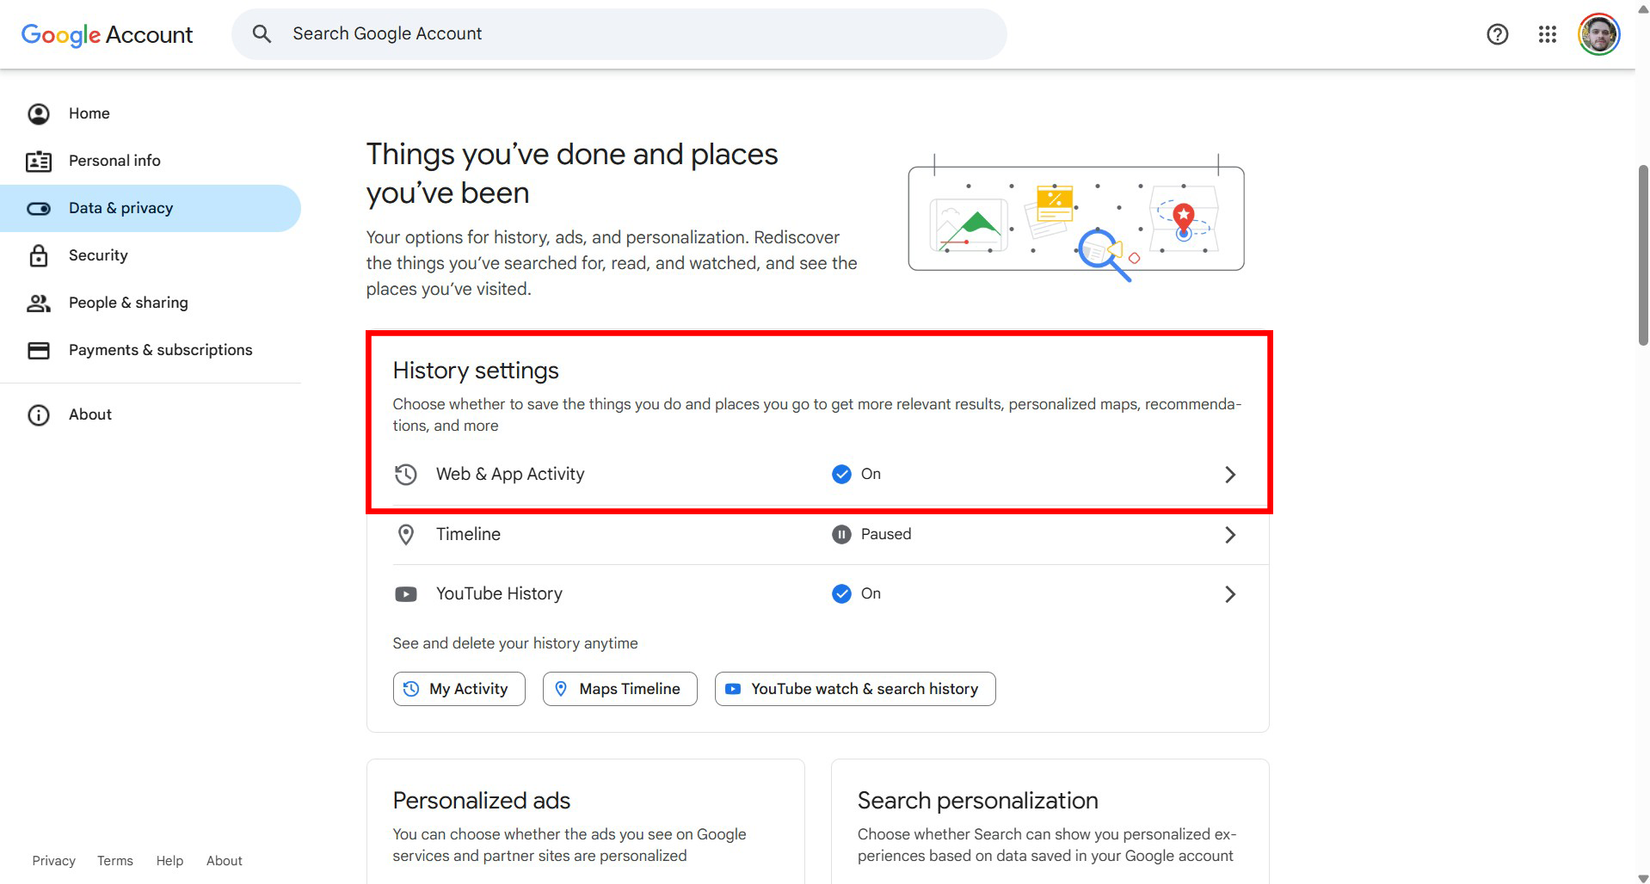Click the scrollbar down arrow
The width and height of the screenshot is (1650, 884).
pyautogui.click(x=1643, y=877)
